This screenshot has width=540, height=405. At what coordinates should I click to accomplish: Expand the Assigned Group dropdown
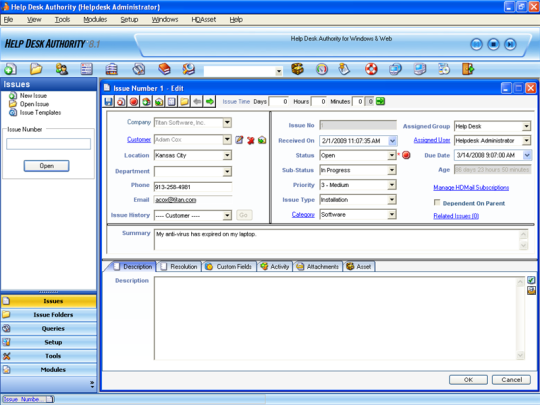pos(526,126)
